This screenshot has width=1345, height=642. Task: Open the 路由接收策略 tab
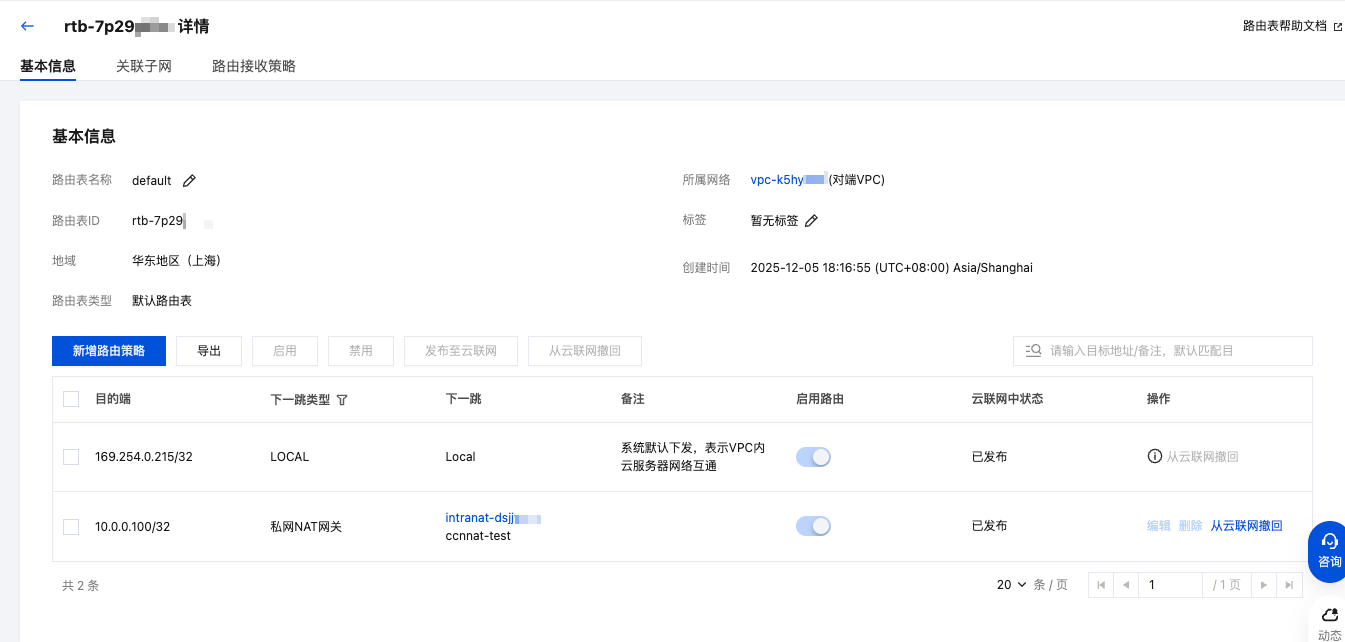(x=254, y=66)
